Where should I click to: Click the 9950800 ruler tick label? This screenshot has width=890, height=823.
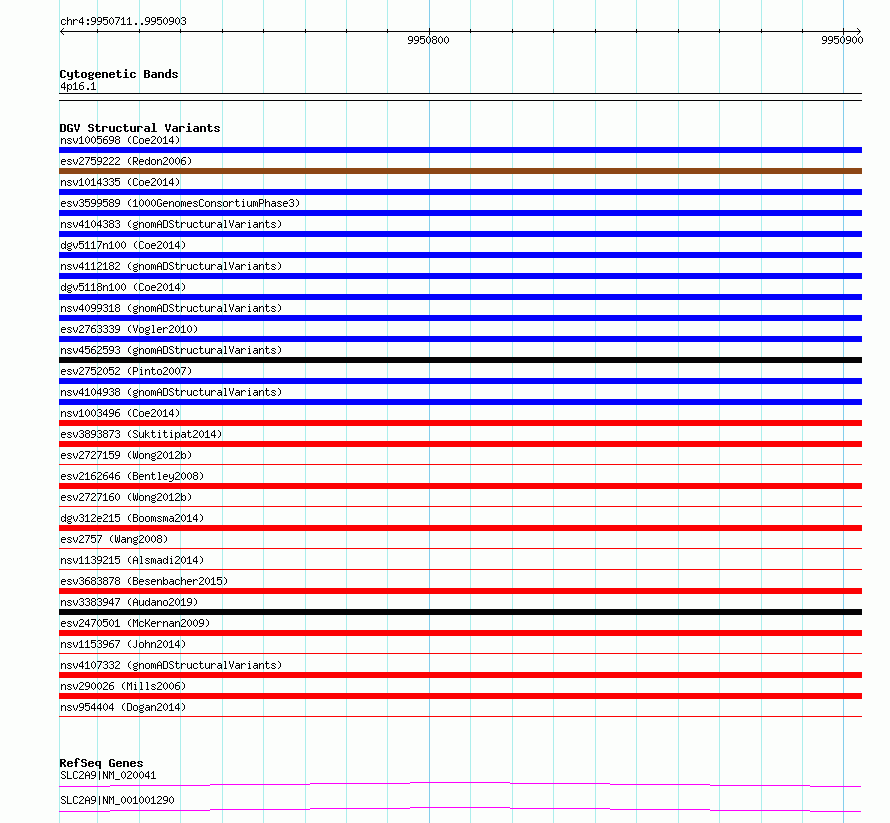point(428,40)
